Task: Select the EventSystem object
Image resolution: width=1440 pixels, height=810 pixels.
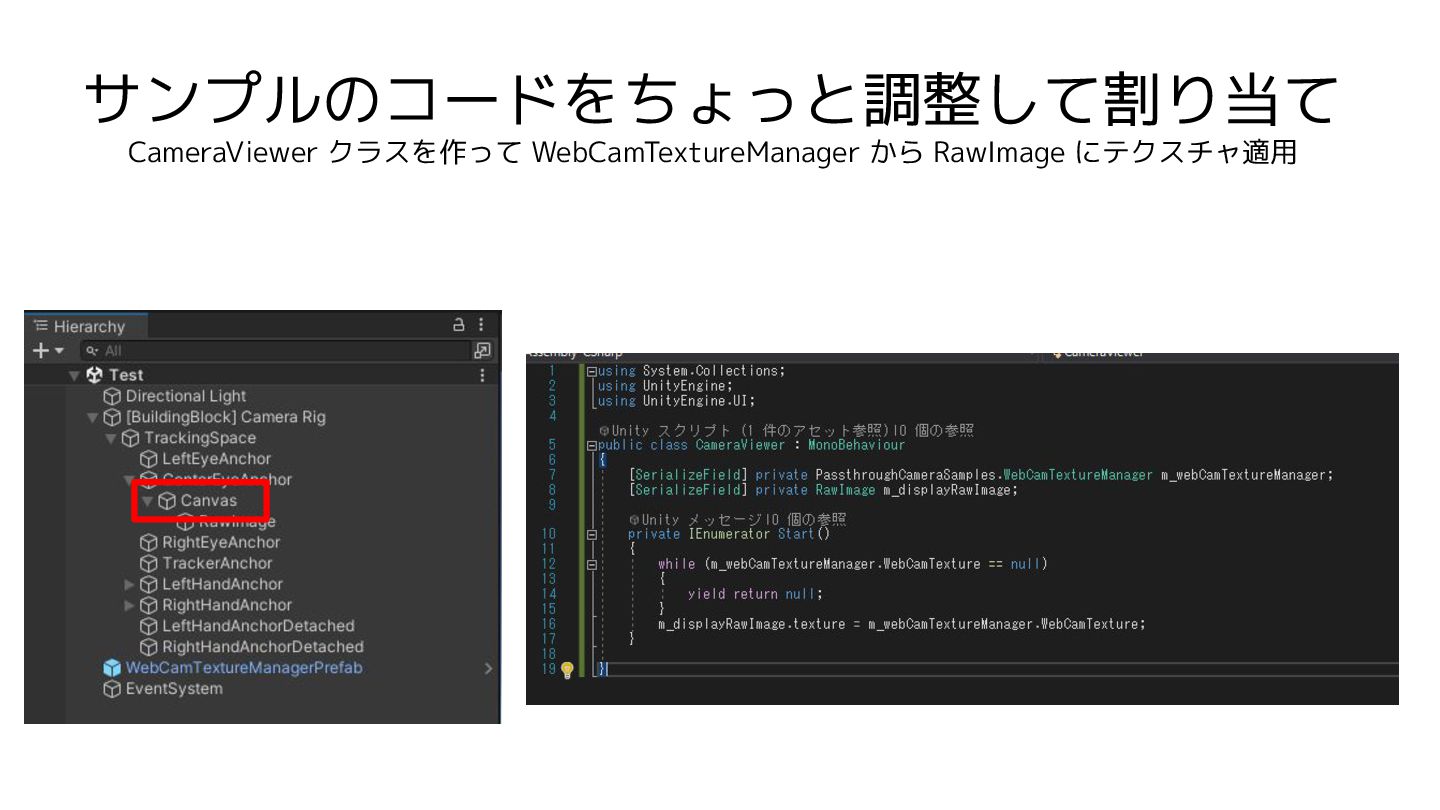Action: tap(174, 688)
